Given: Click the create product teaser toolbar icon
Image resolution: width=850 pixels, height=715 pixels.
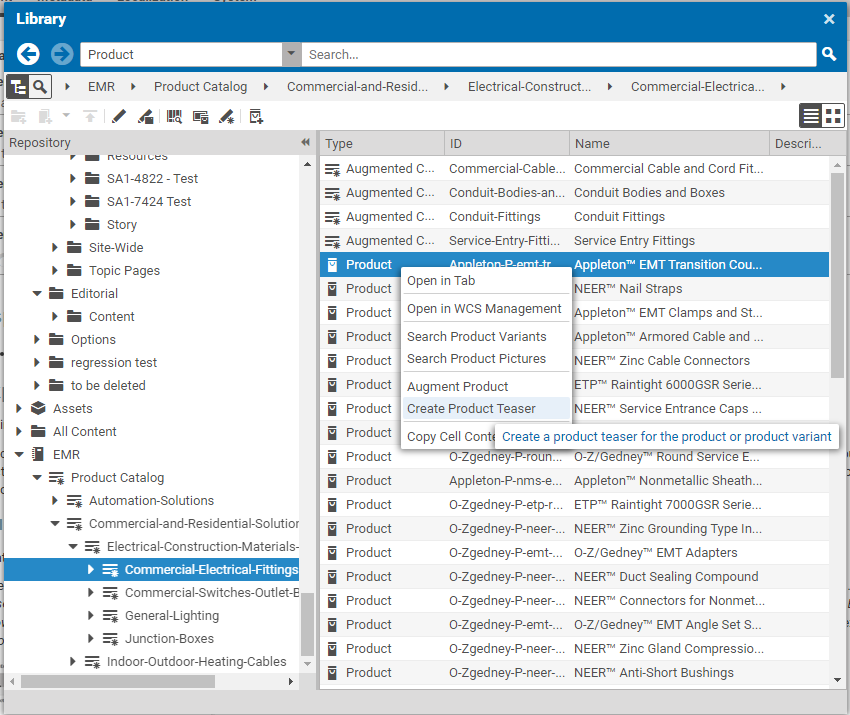Looking at the screenshot, I should [256, 117].
